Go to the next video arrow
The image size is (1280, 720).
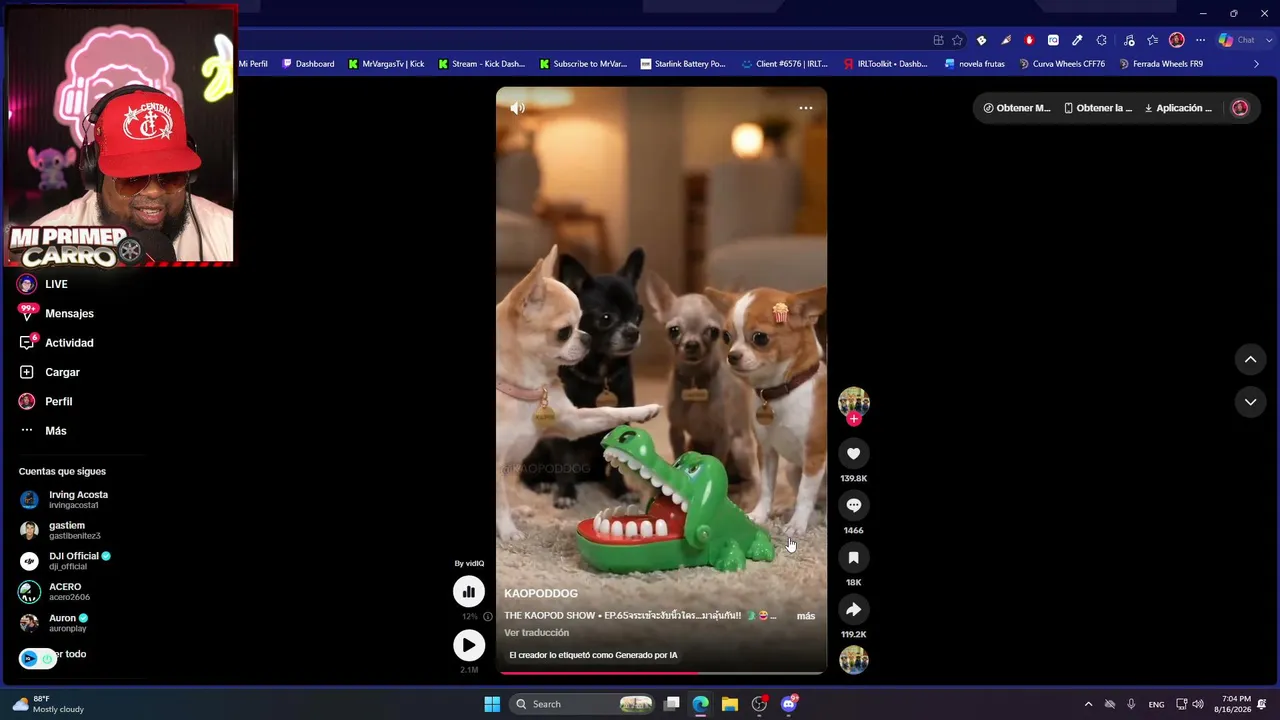[1250, 402]
